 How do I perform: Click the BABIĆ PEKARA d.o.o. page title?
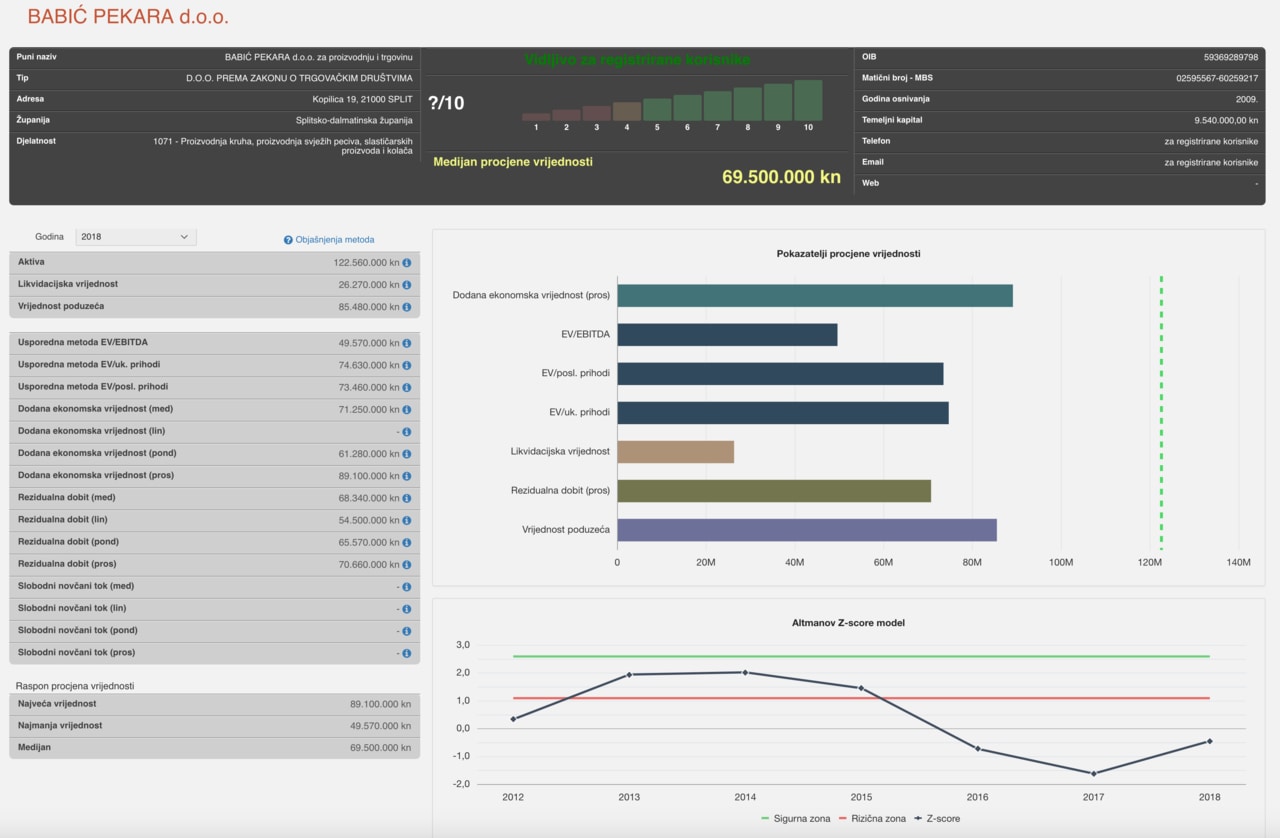[128, 17]
